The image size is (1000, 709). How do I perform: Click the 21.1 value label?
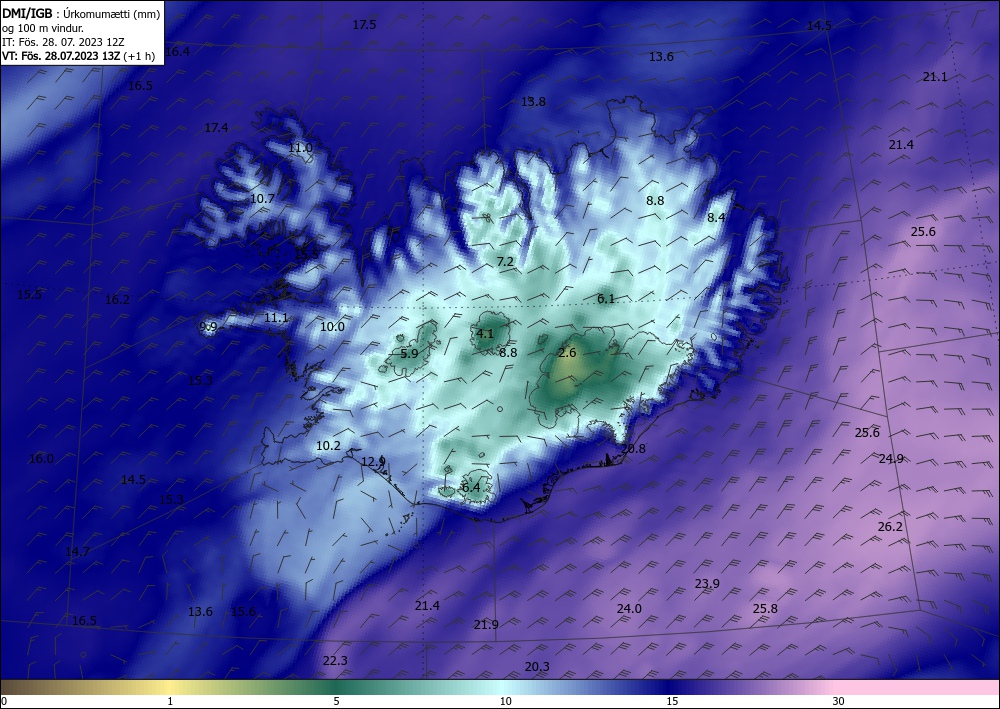(934, 77)
